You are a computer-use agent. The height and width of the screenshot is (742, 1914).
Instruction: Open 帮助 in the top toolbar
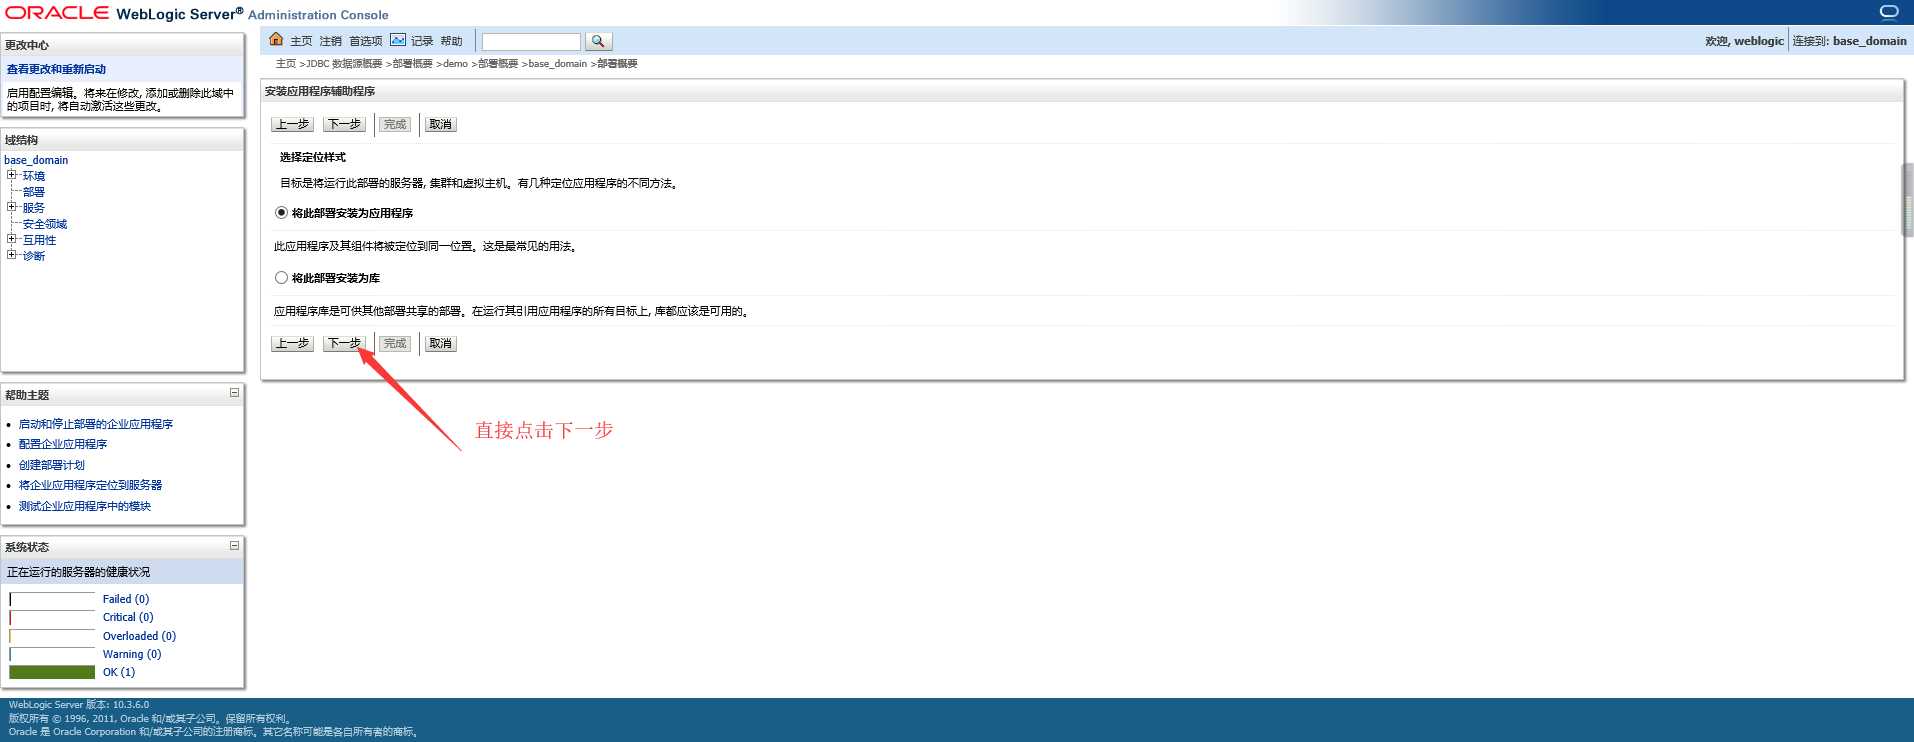451,41
